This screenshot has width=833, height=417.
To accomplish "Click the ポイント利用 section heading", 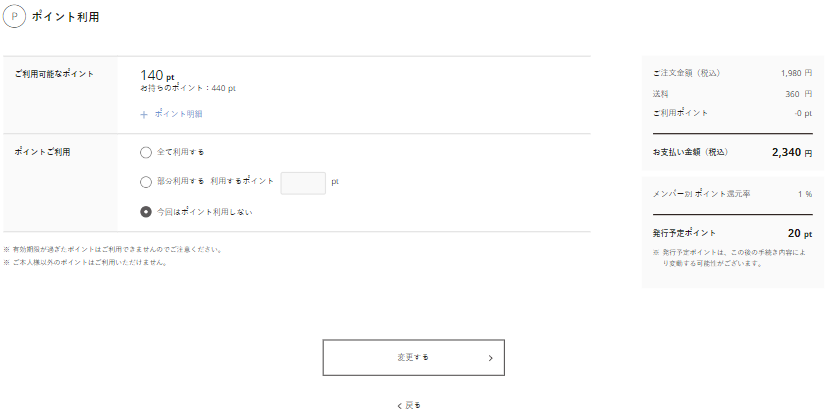I will (65, 18).
